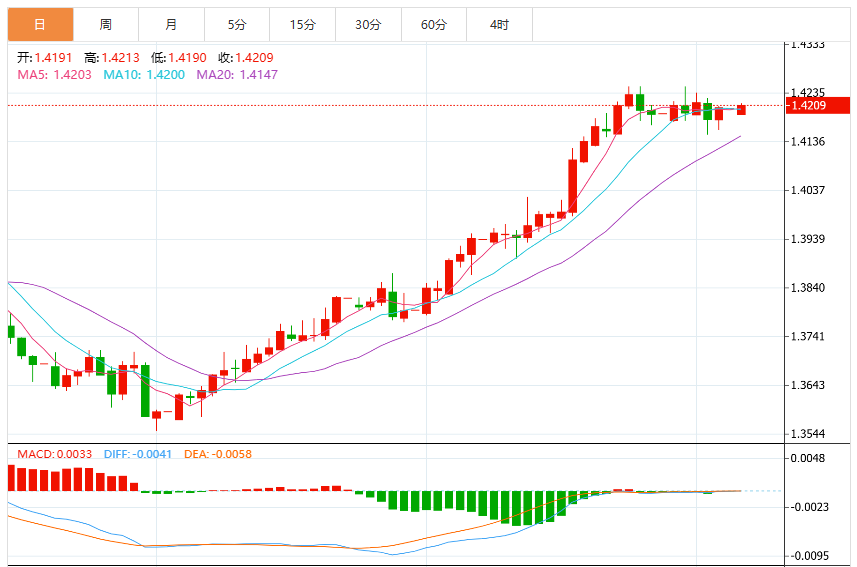The height and width of the screenshot is (567, 857).
Task: Open the 5分 minute chart tab
Action: 237,25
